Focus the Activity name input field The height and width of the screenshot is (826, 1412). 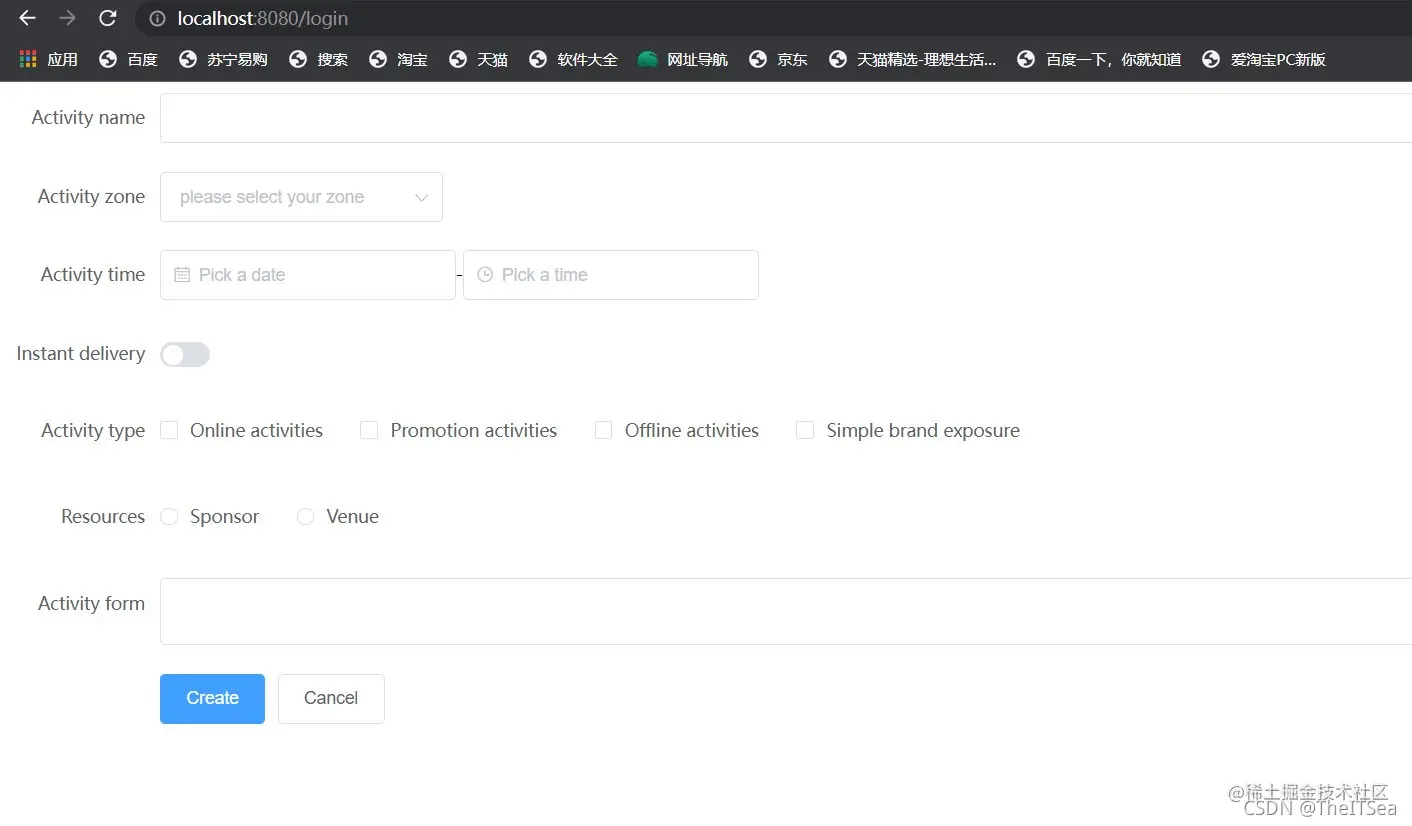click(786, 118)
